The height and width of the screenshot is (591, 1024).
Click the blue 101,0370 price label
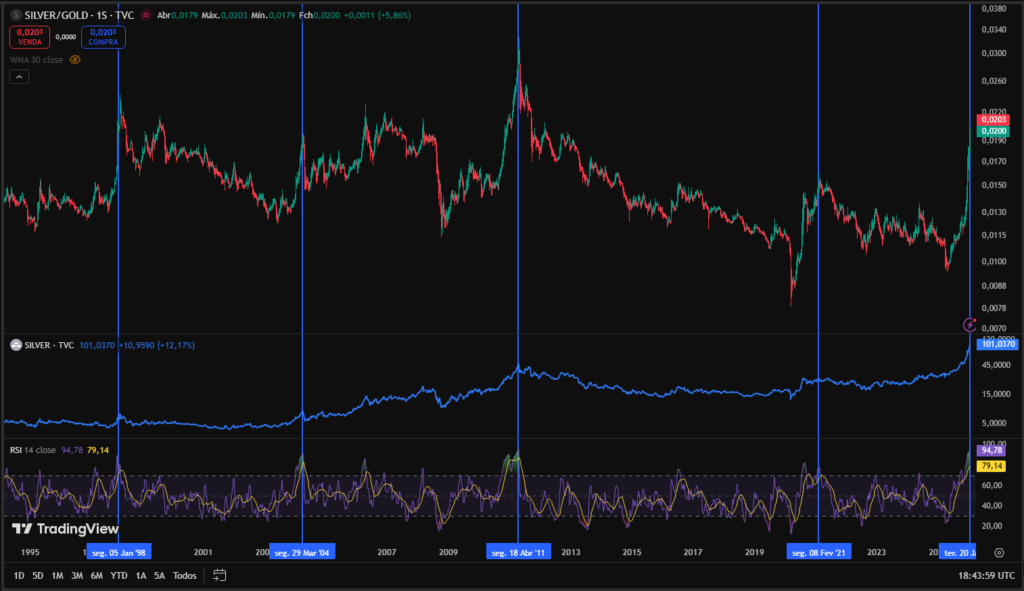click(997, 344)
